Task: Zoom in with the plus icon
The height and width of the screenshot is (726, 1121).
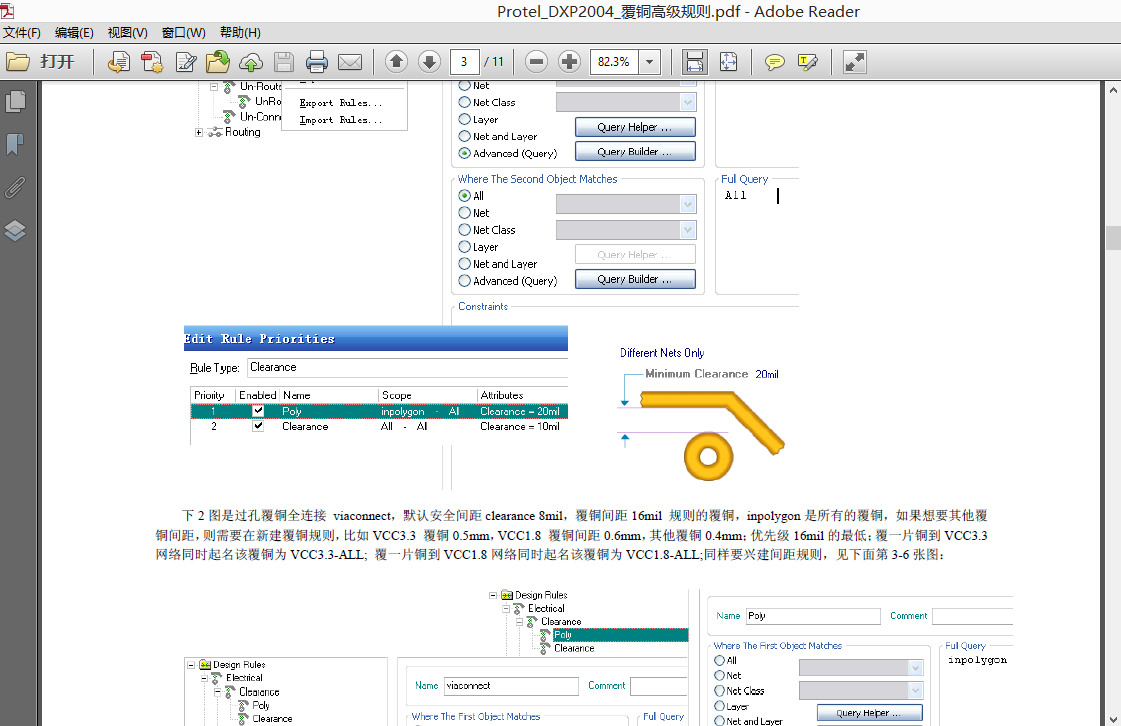Action: point(569,62)
